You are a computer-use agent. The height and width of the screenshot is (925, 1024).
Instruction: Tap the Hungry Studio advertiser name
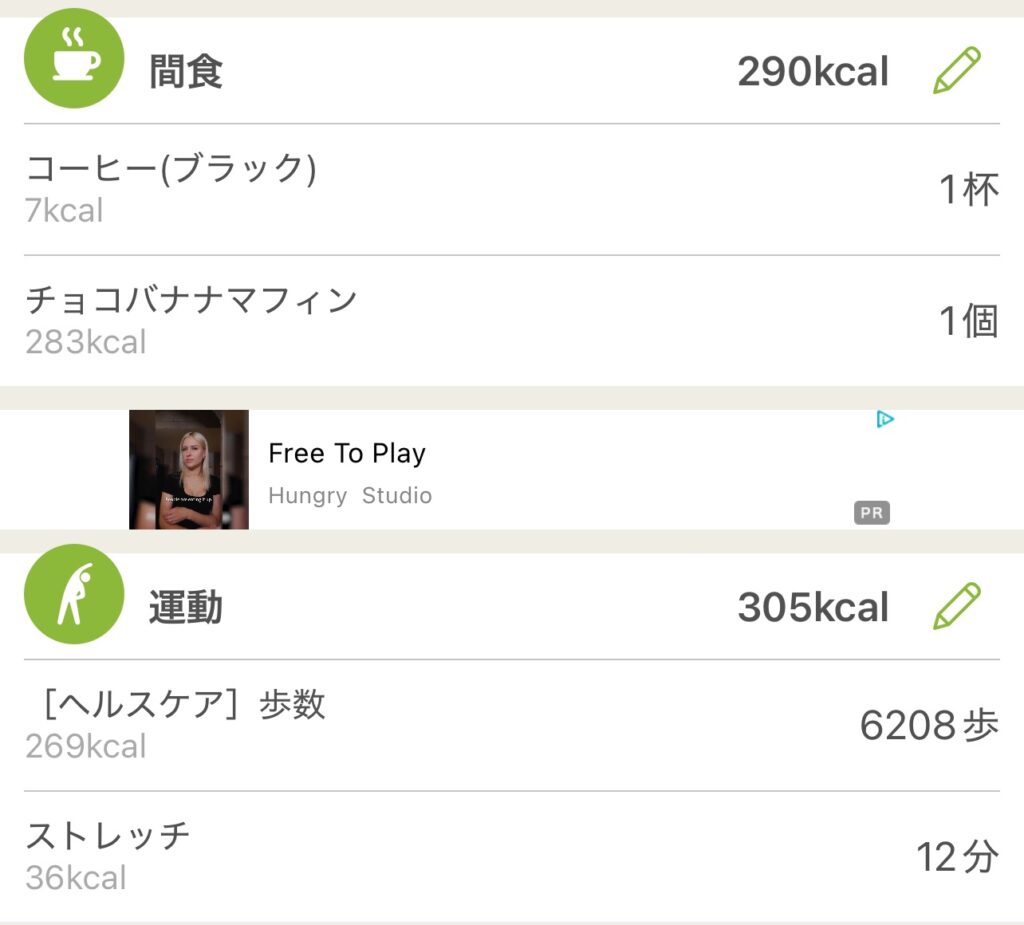(x=350, y=496)
